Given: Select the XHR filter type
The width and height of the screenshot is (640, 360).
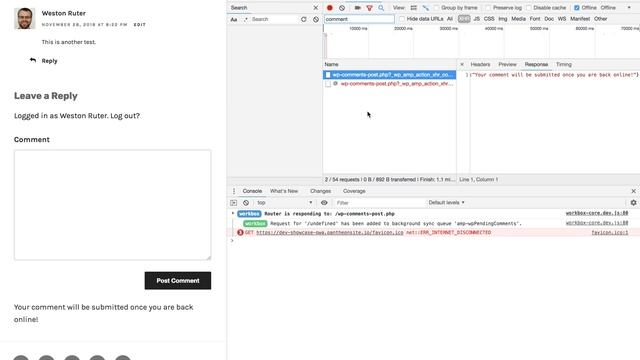Looking at the screenshot, I should click(464, 19).
